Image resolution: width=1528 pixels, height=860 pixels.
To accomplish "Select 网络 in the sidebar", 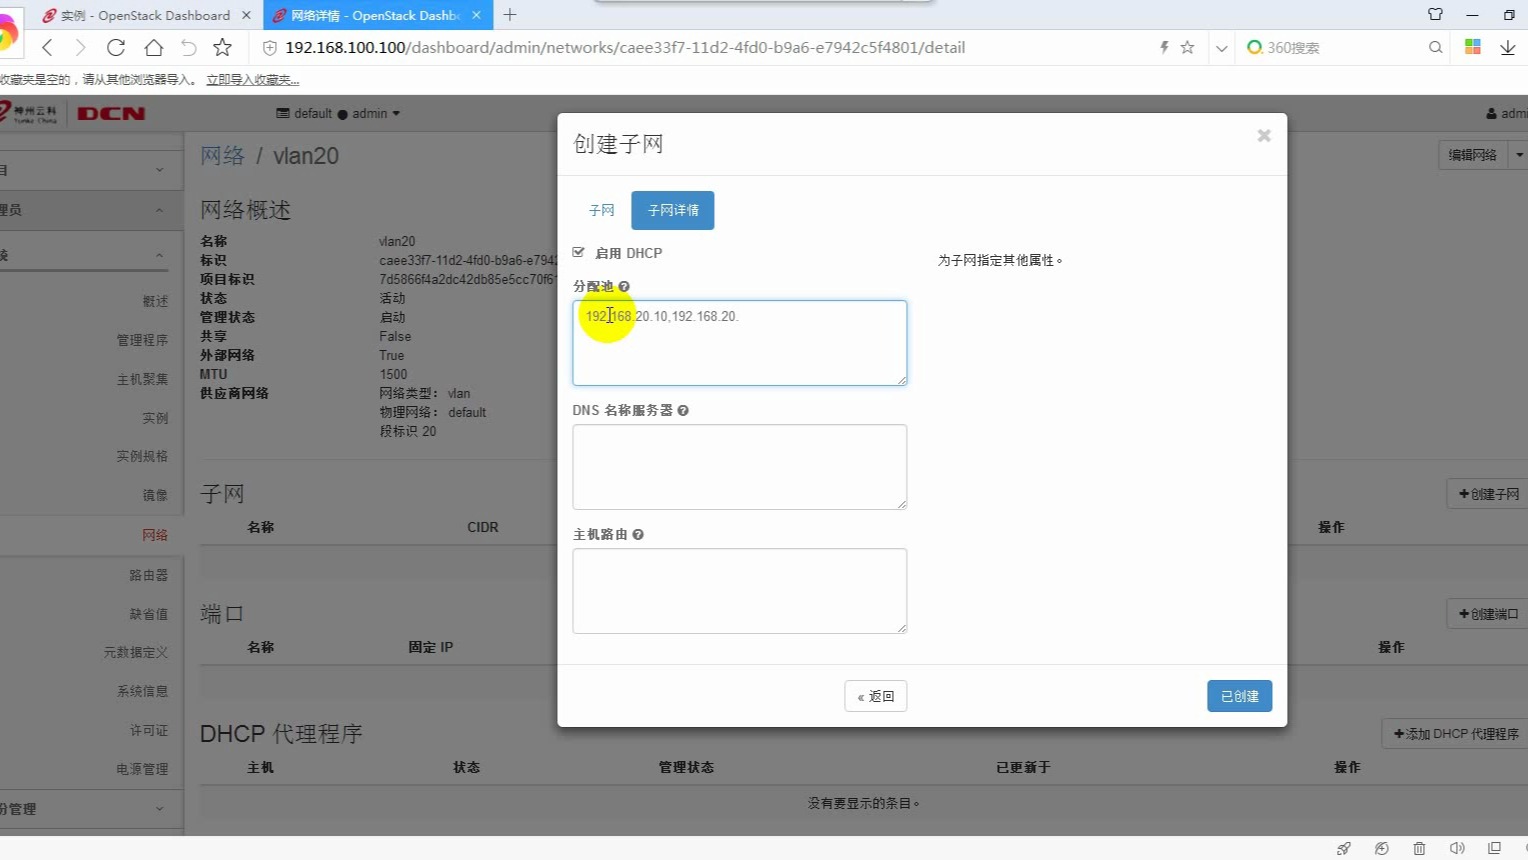I will 155,535.
